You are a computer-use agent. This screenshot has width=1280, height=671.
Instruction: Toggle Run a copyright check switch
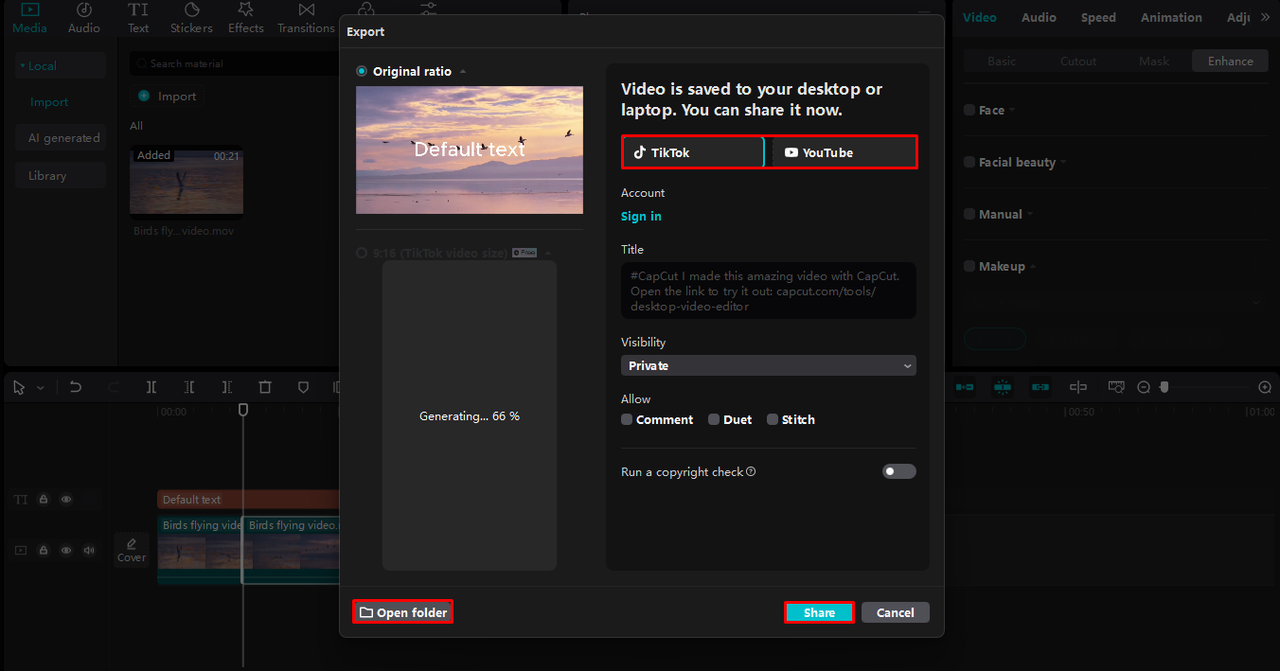coord(899,471)
